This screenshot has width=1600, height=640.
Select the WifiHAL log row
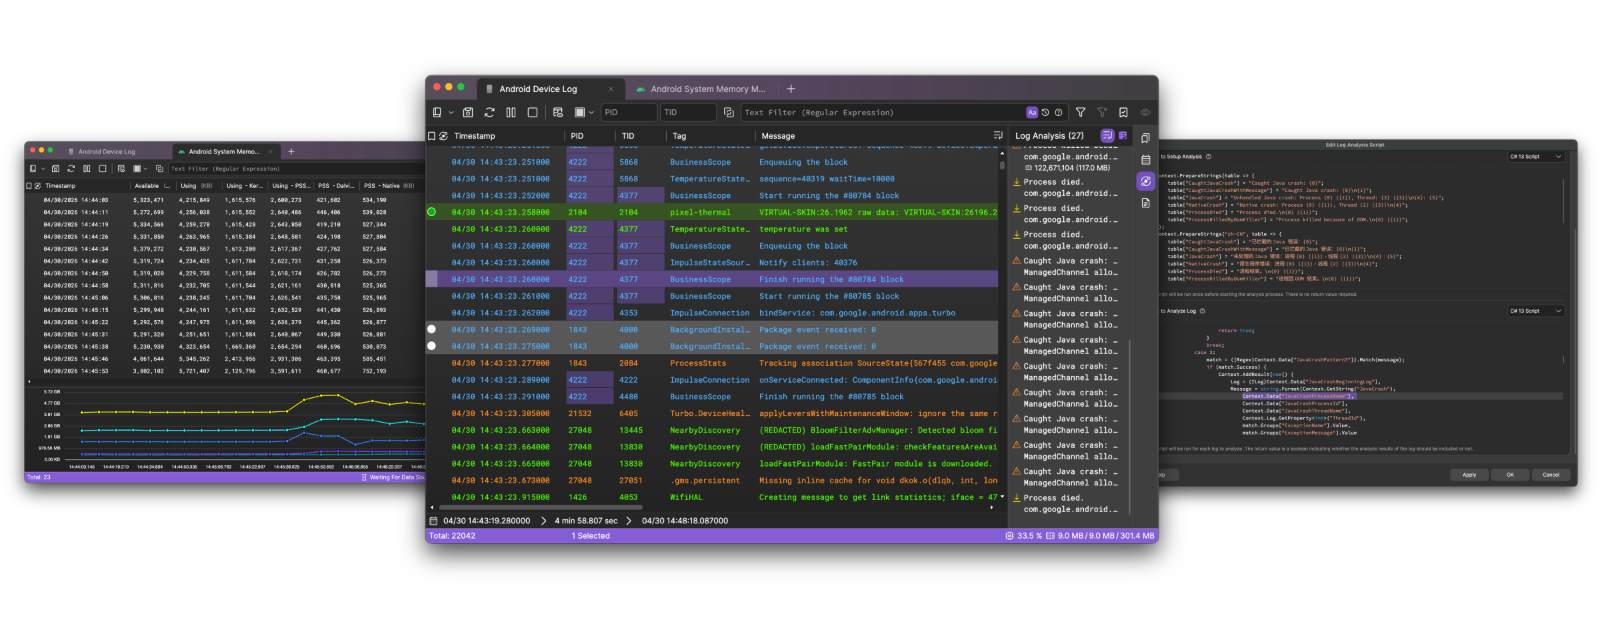coord(712,497)
